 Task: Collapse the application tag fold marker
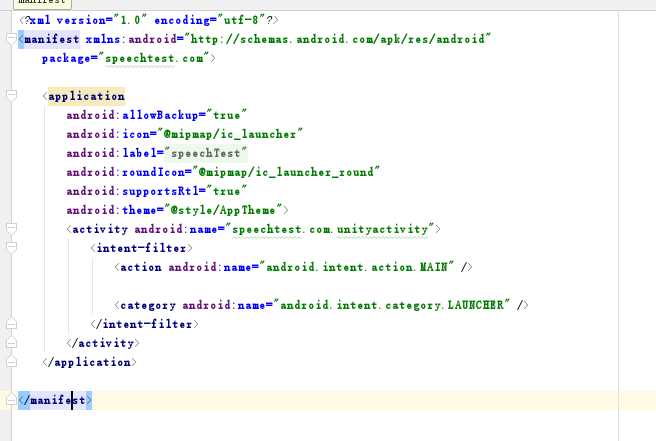point(12,96)
